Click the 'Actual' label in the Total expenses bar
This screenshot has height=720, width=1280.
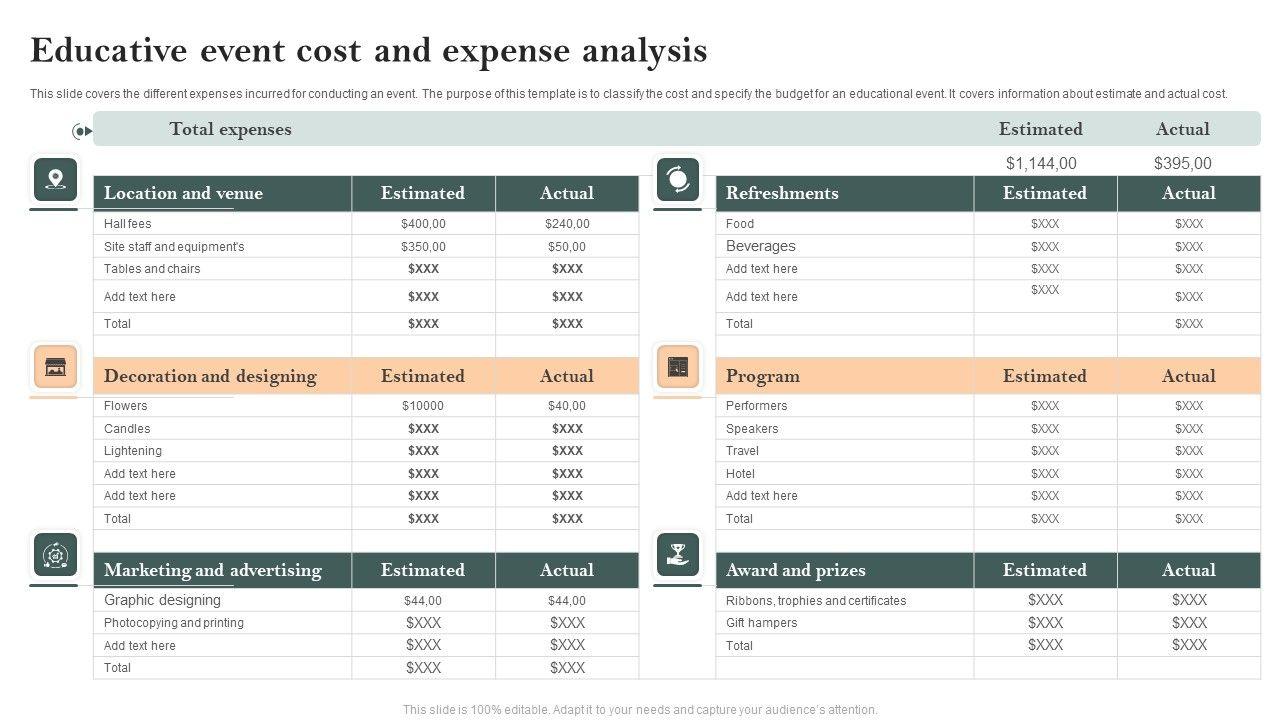[1183, 129]
